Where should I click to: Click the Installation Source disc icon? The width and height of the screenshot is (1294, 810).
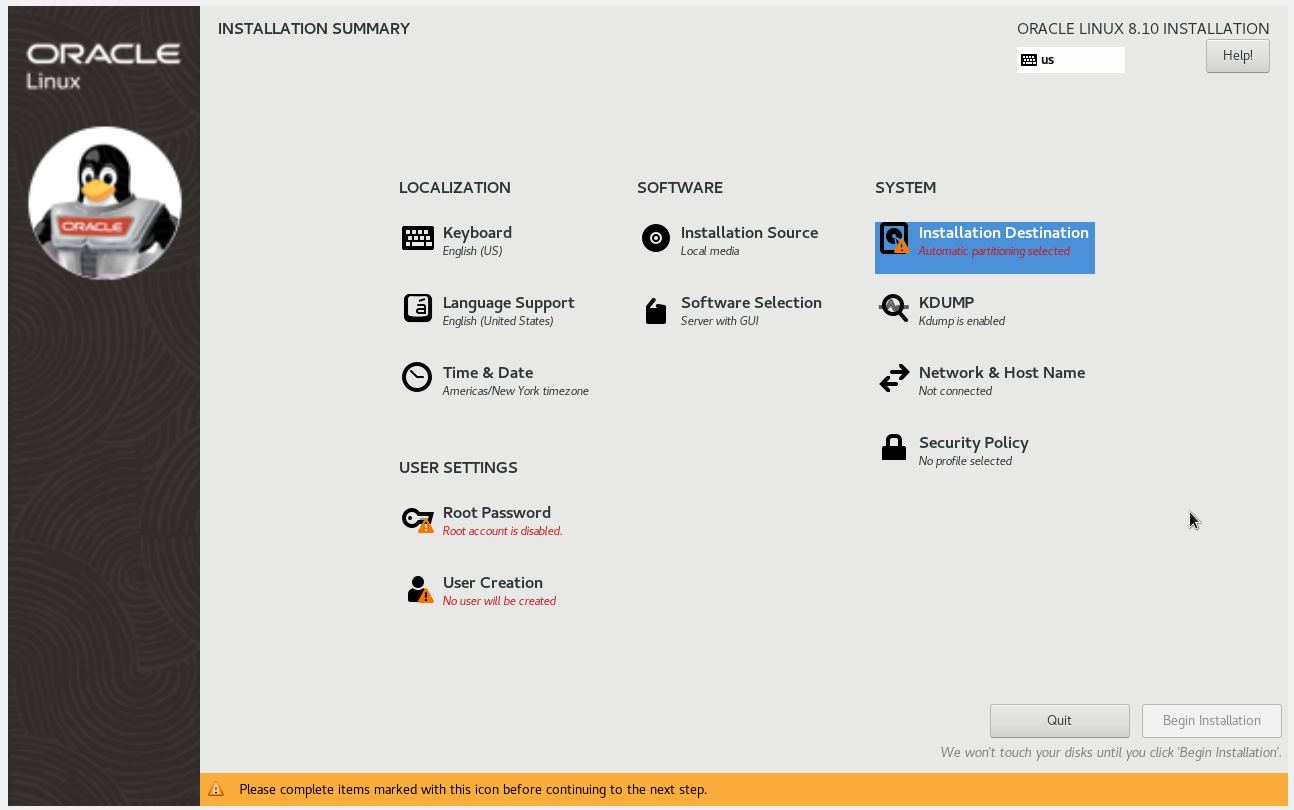(656, 238)
